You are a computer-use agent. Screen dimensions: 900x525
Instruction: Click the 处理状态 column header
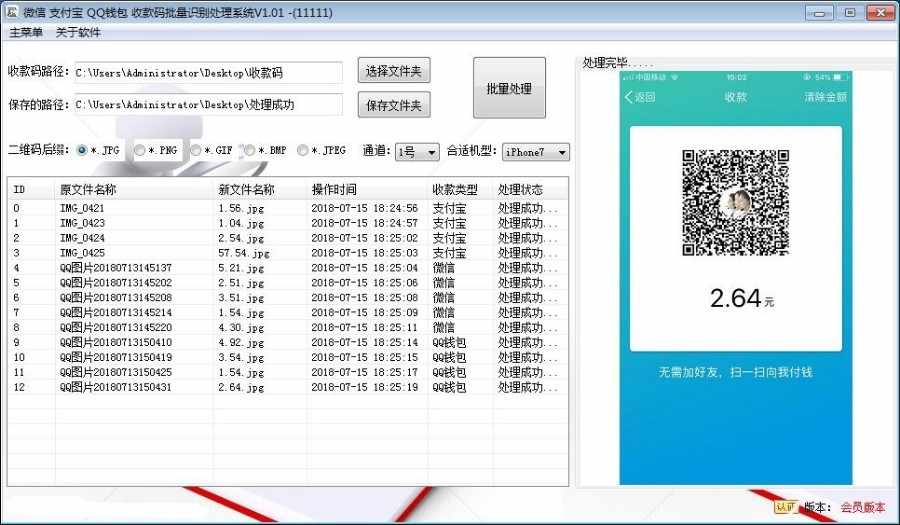530,189
